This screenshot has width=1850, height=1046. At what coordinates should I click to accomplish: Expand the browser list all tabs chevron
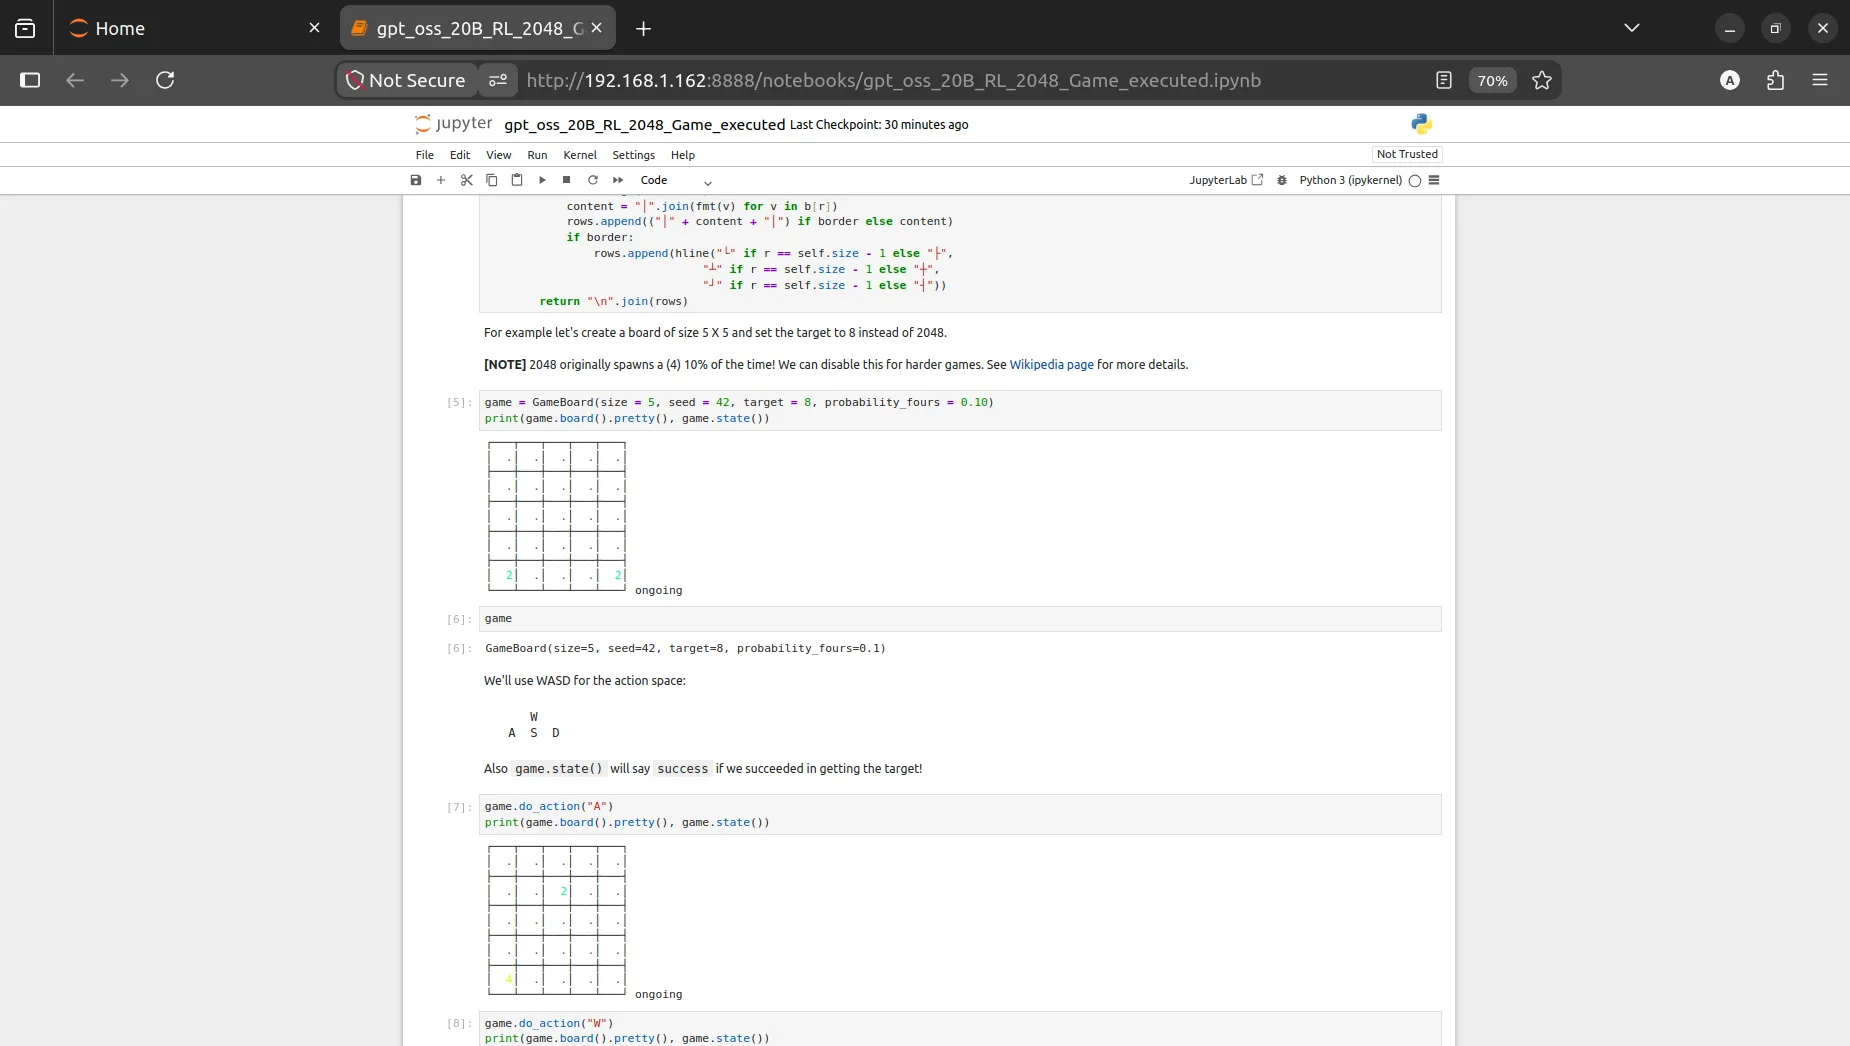point(1632,28)
